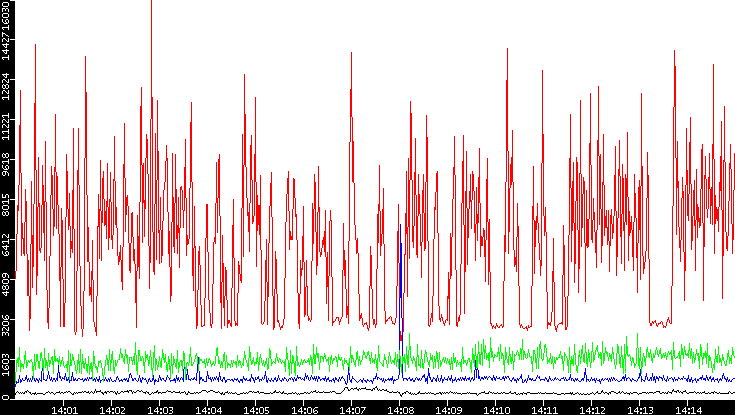The height and width of the screenshot is (415, 735).
Task: Select the 14:13 time label
Action: [x=639, y=409]
